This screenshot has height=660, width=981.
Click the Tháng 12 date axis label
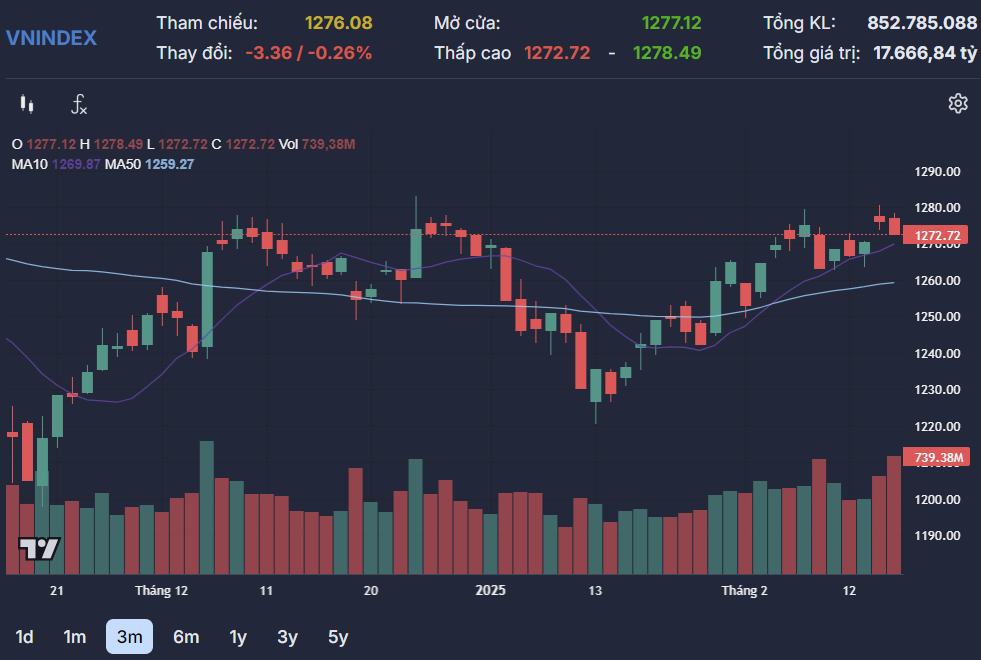click(161, 591)
